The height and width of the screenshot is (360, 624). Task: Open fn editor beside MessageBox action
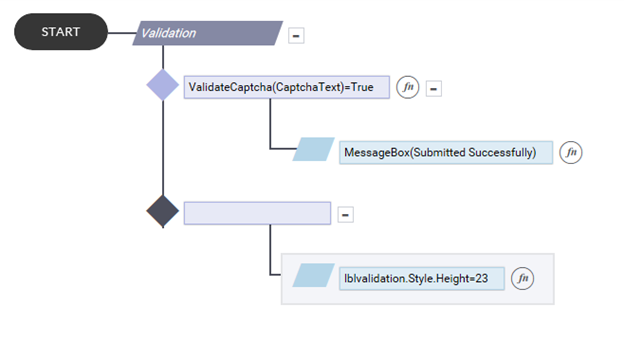click(x=571, y=152)
